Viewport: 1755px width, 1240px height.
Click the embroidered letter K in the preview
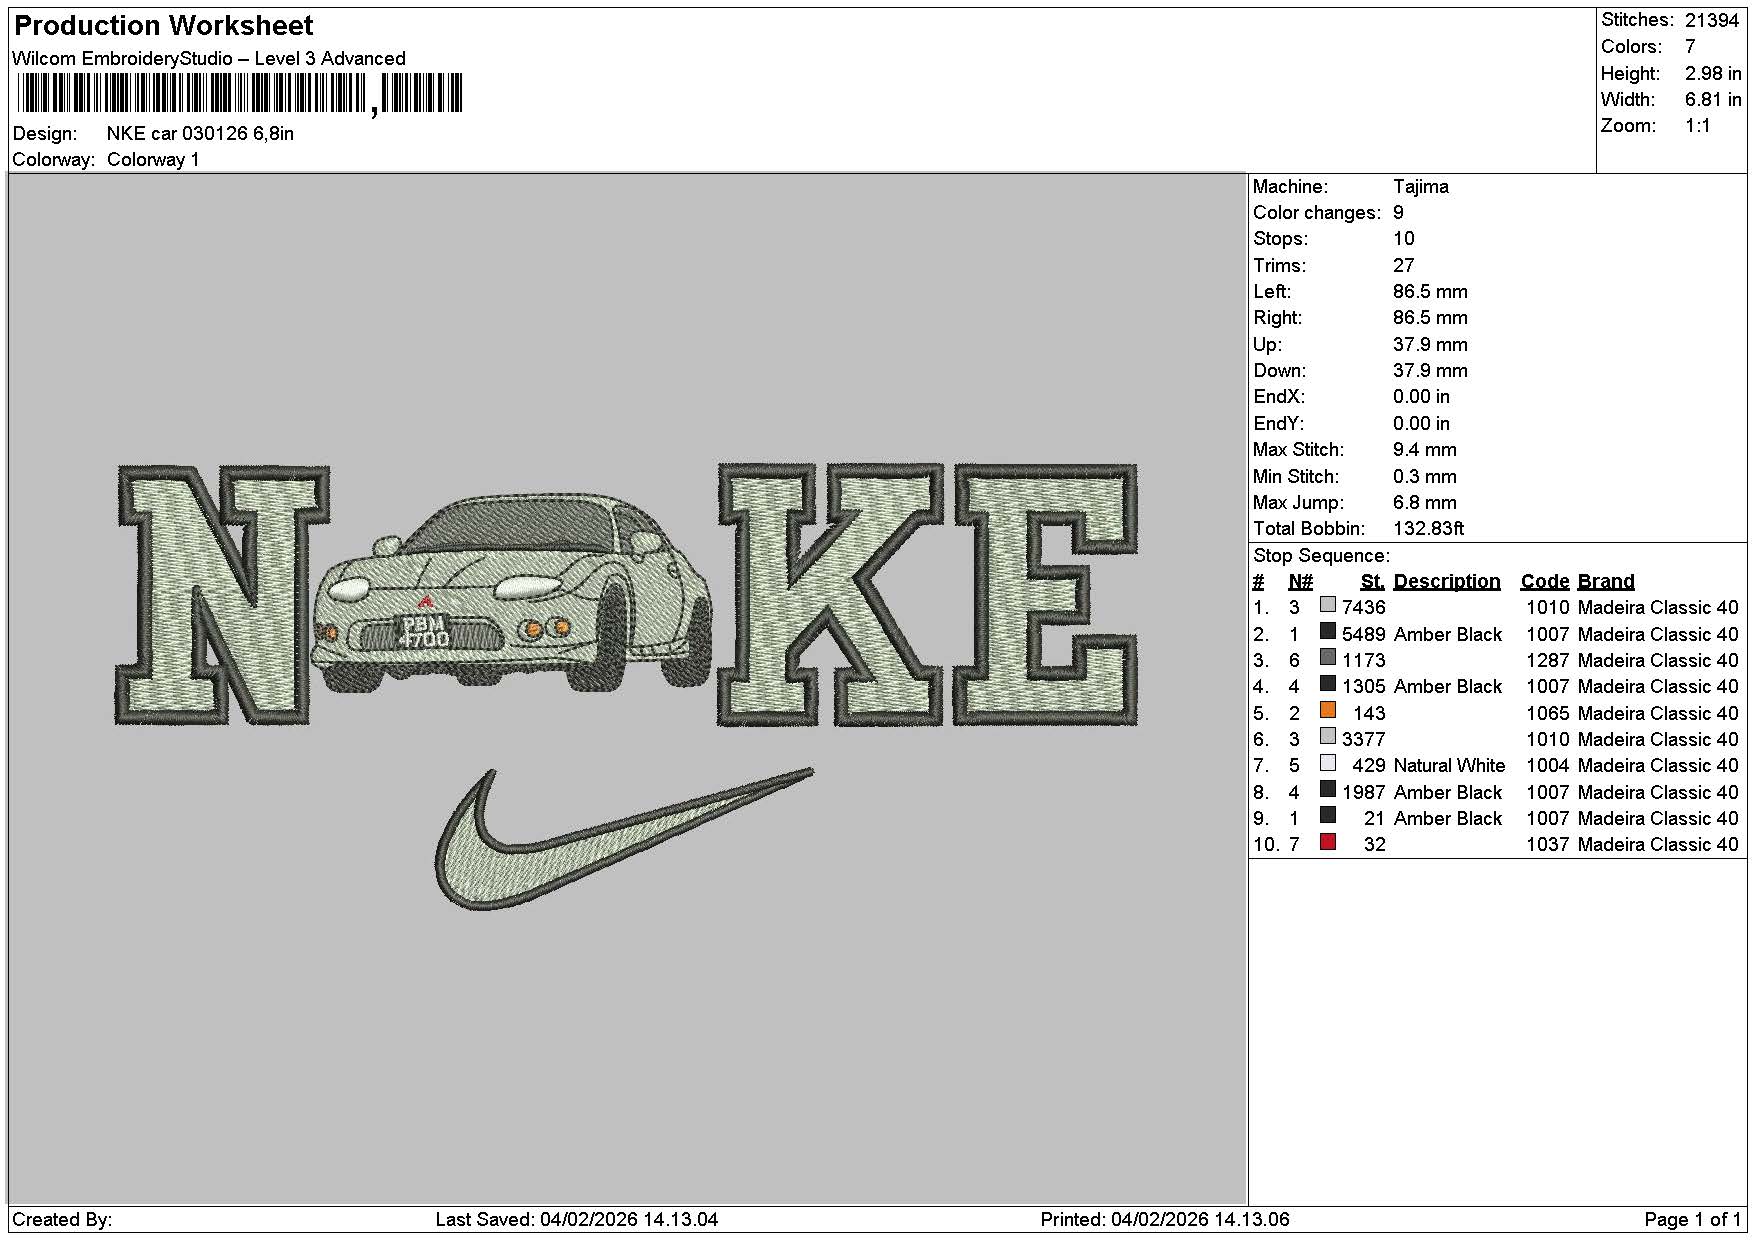[x=832, y=594]
